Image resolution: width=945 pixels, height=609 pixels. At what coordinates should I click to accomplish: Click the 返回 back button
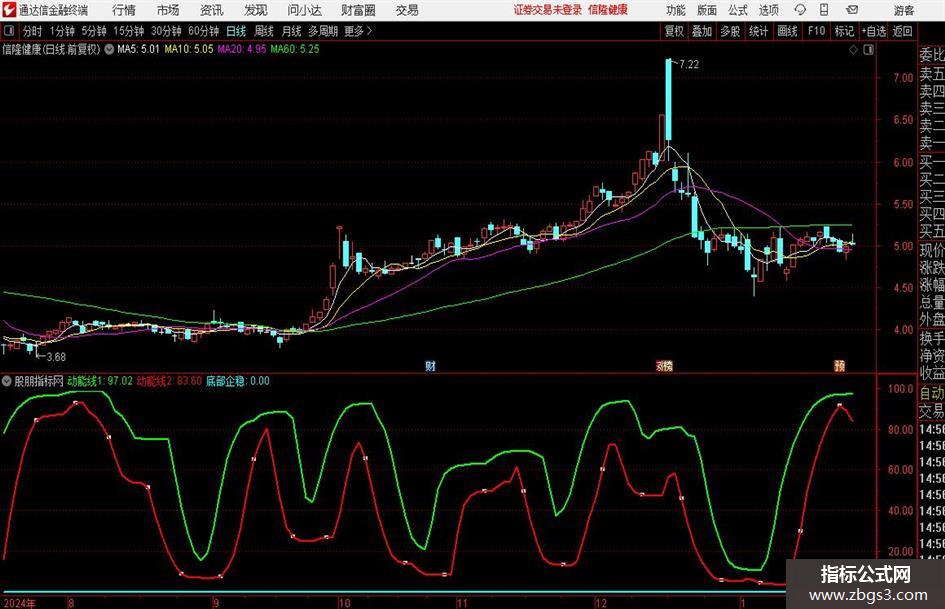click(x=902, y=31)
